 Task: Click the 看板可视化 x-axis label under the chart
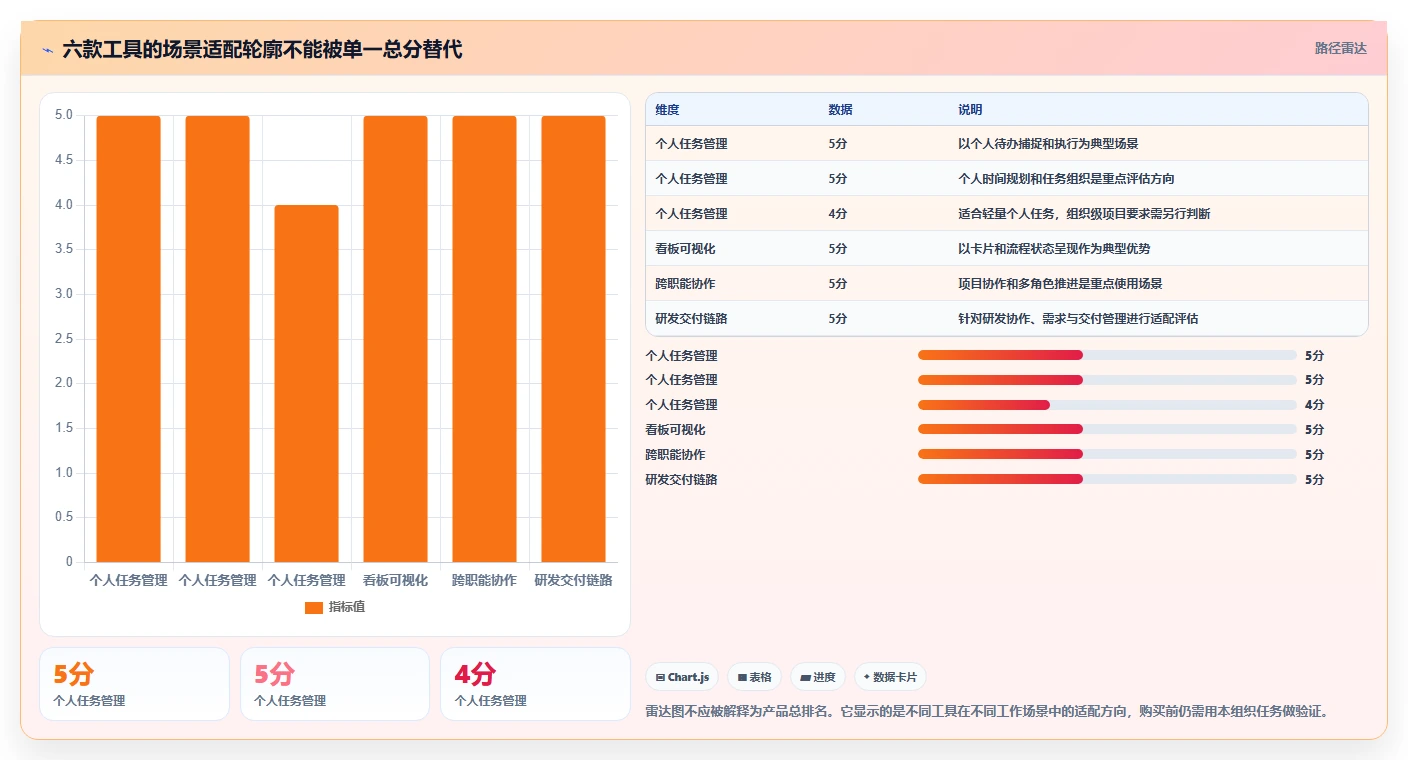[395, 580]
